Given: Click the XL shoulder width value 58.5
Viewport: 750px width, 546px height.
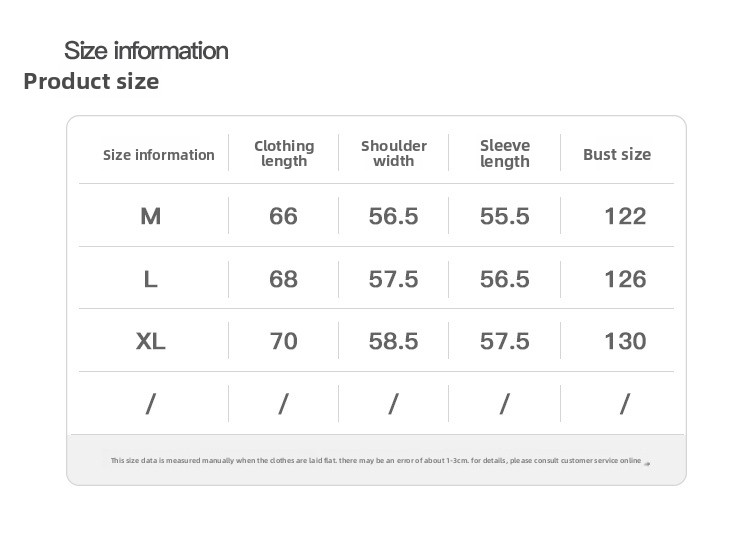Looking at the screenshot, I should 393,341.
